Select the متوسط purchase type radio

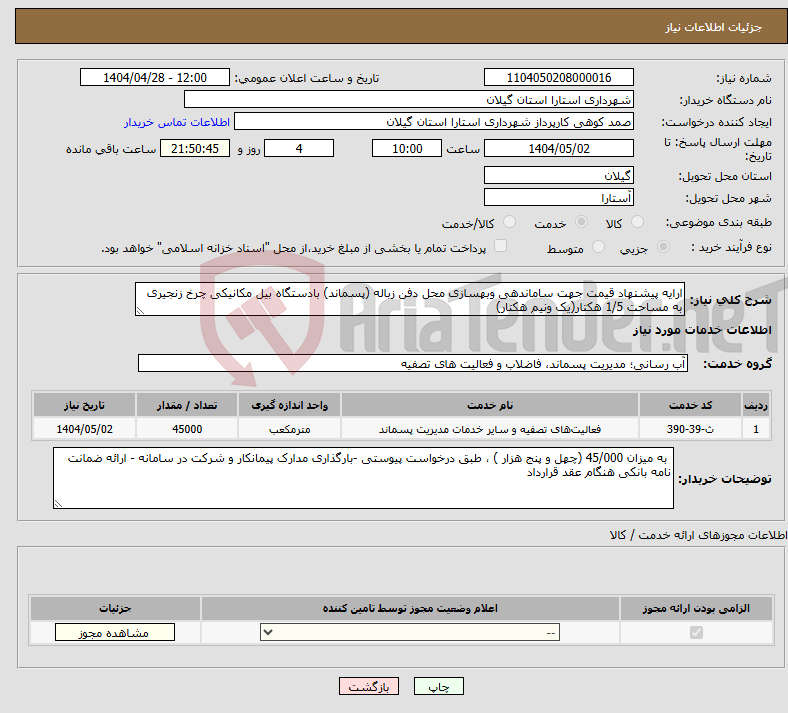coord(598,247)
